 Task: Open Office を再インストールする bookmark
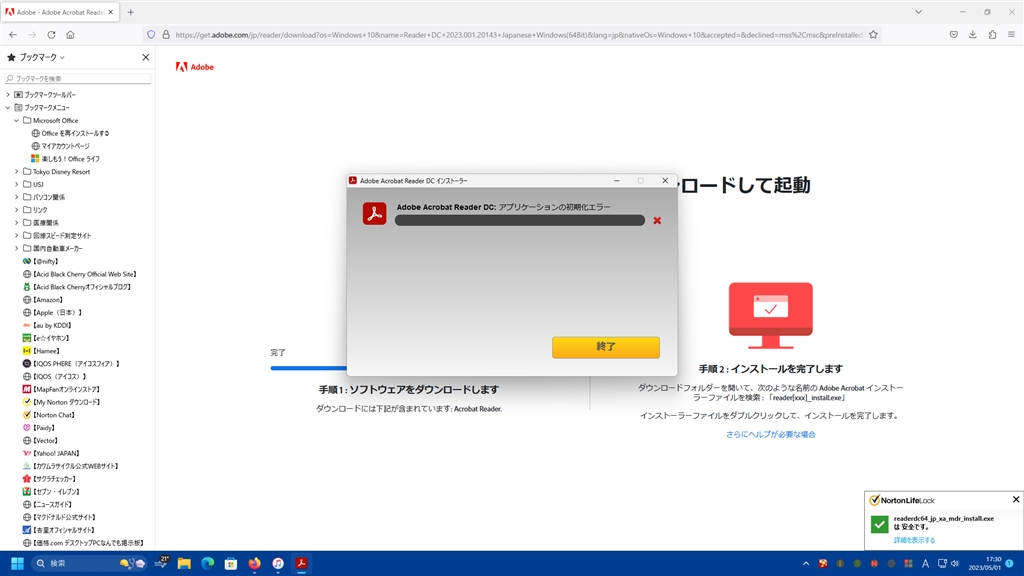click(71, 133)
